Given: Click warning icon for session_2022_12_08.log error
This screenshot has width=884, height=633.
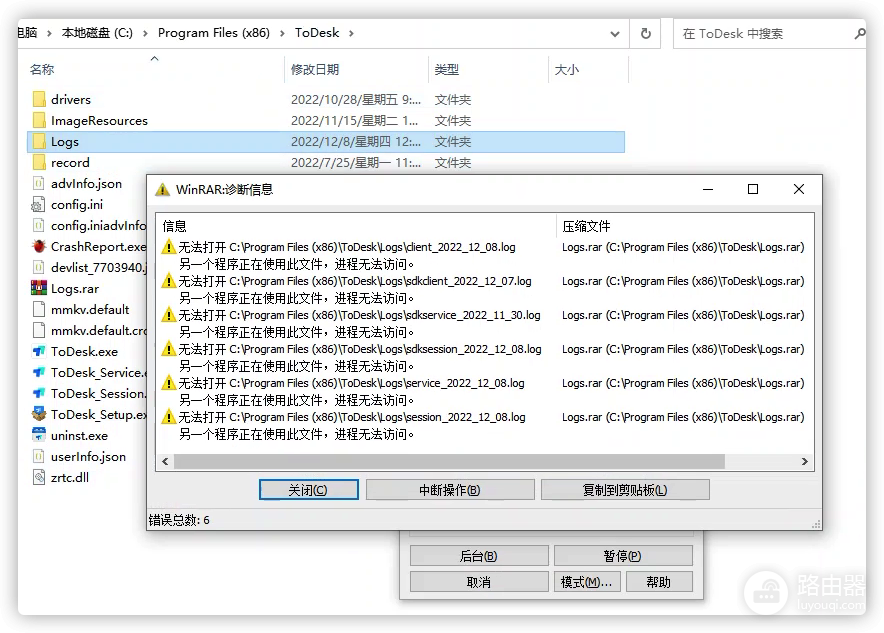Looking at the screenshot, I should pos(169,417).
